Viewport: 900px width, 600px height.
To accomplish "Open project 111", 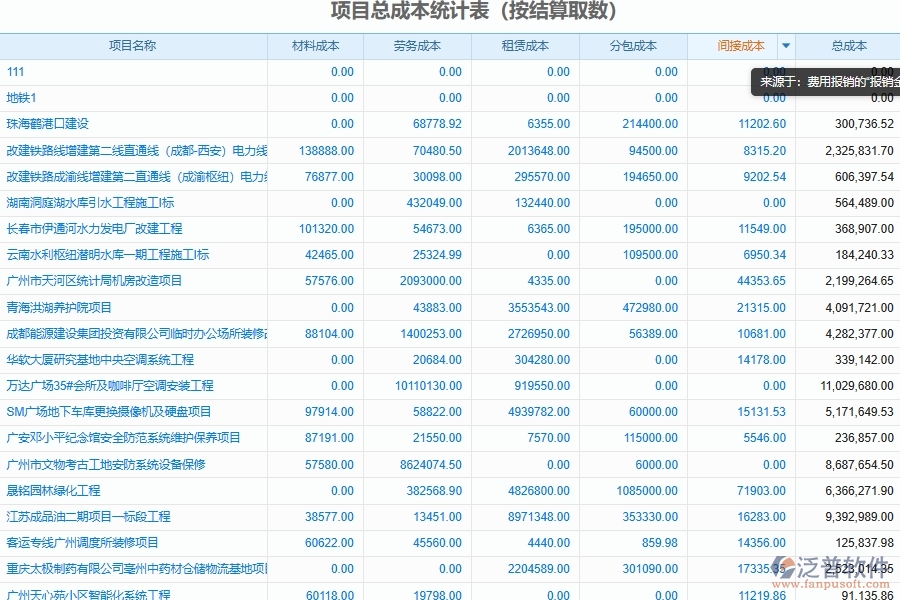I will (18, 72).
